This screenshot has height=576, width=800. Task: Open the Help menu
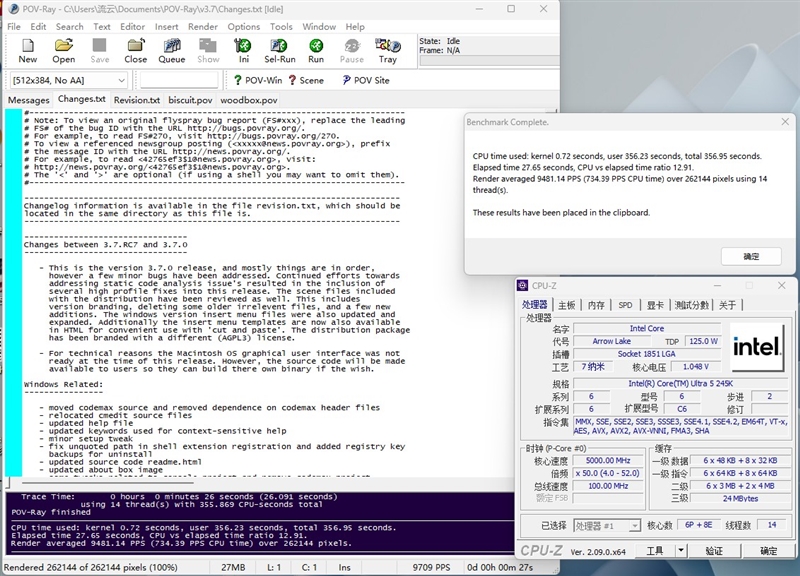click(x=355, y=27)
